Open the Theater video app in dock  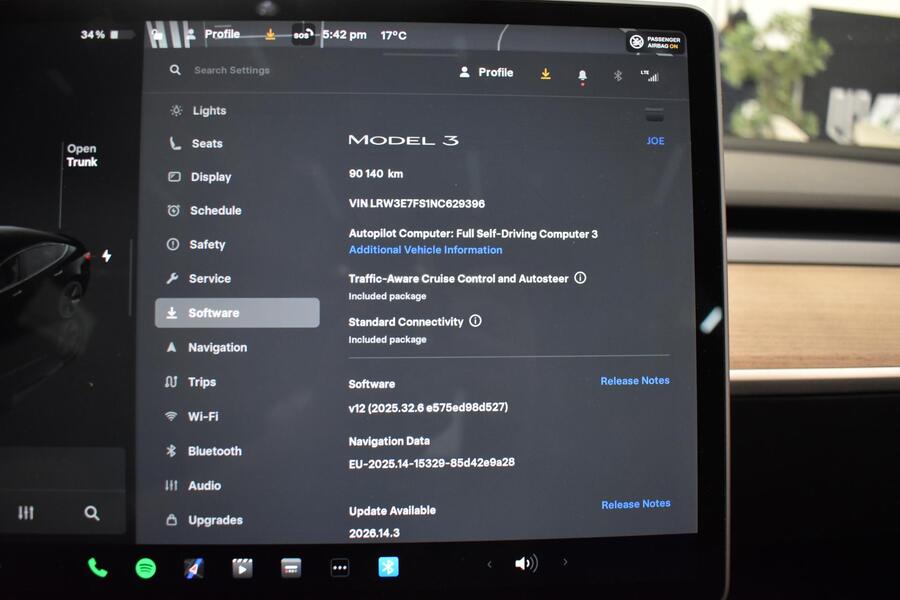pos(242,568)
